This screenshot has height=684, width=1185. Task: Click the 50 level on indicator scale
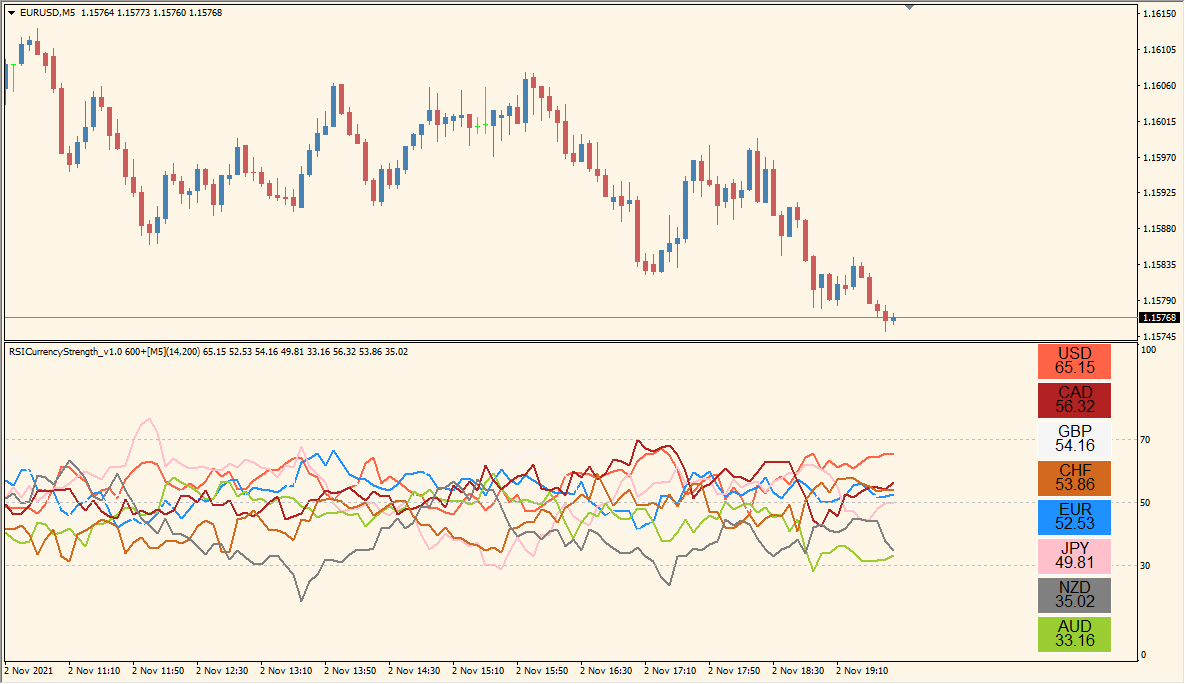pos(1147,502)
